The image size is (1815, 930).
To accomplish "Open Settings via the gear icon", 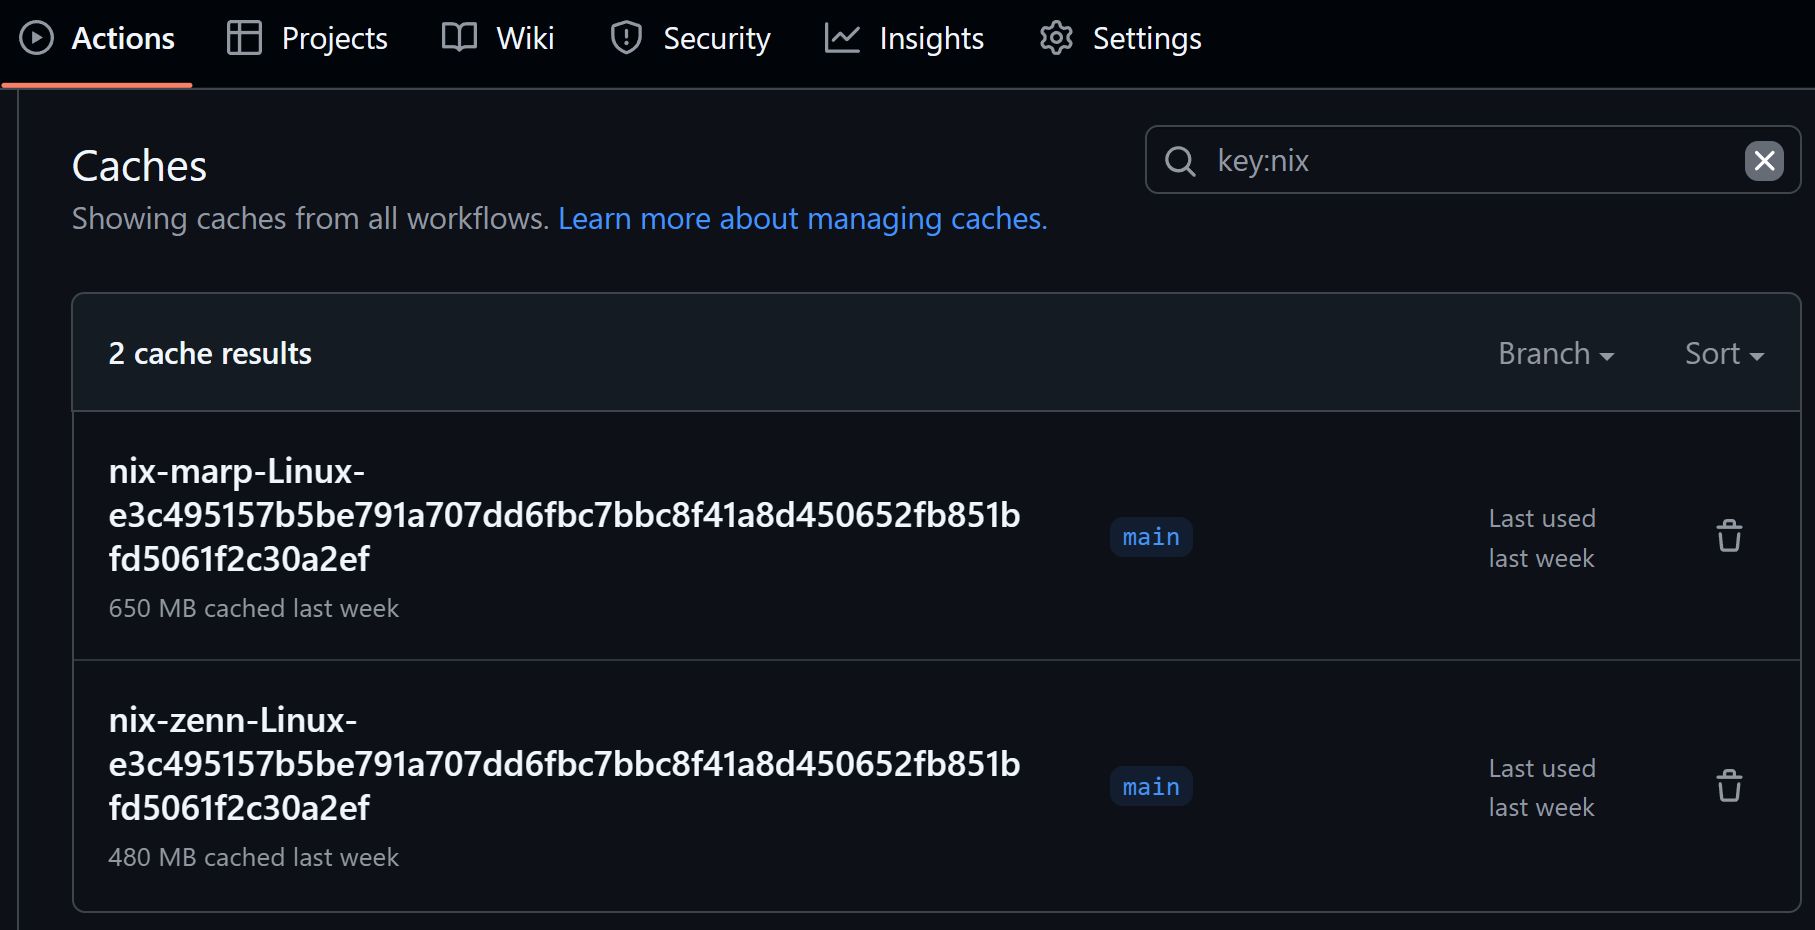I will [x=1054, y=38].
